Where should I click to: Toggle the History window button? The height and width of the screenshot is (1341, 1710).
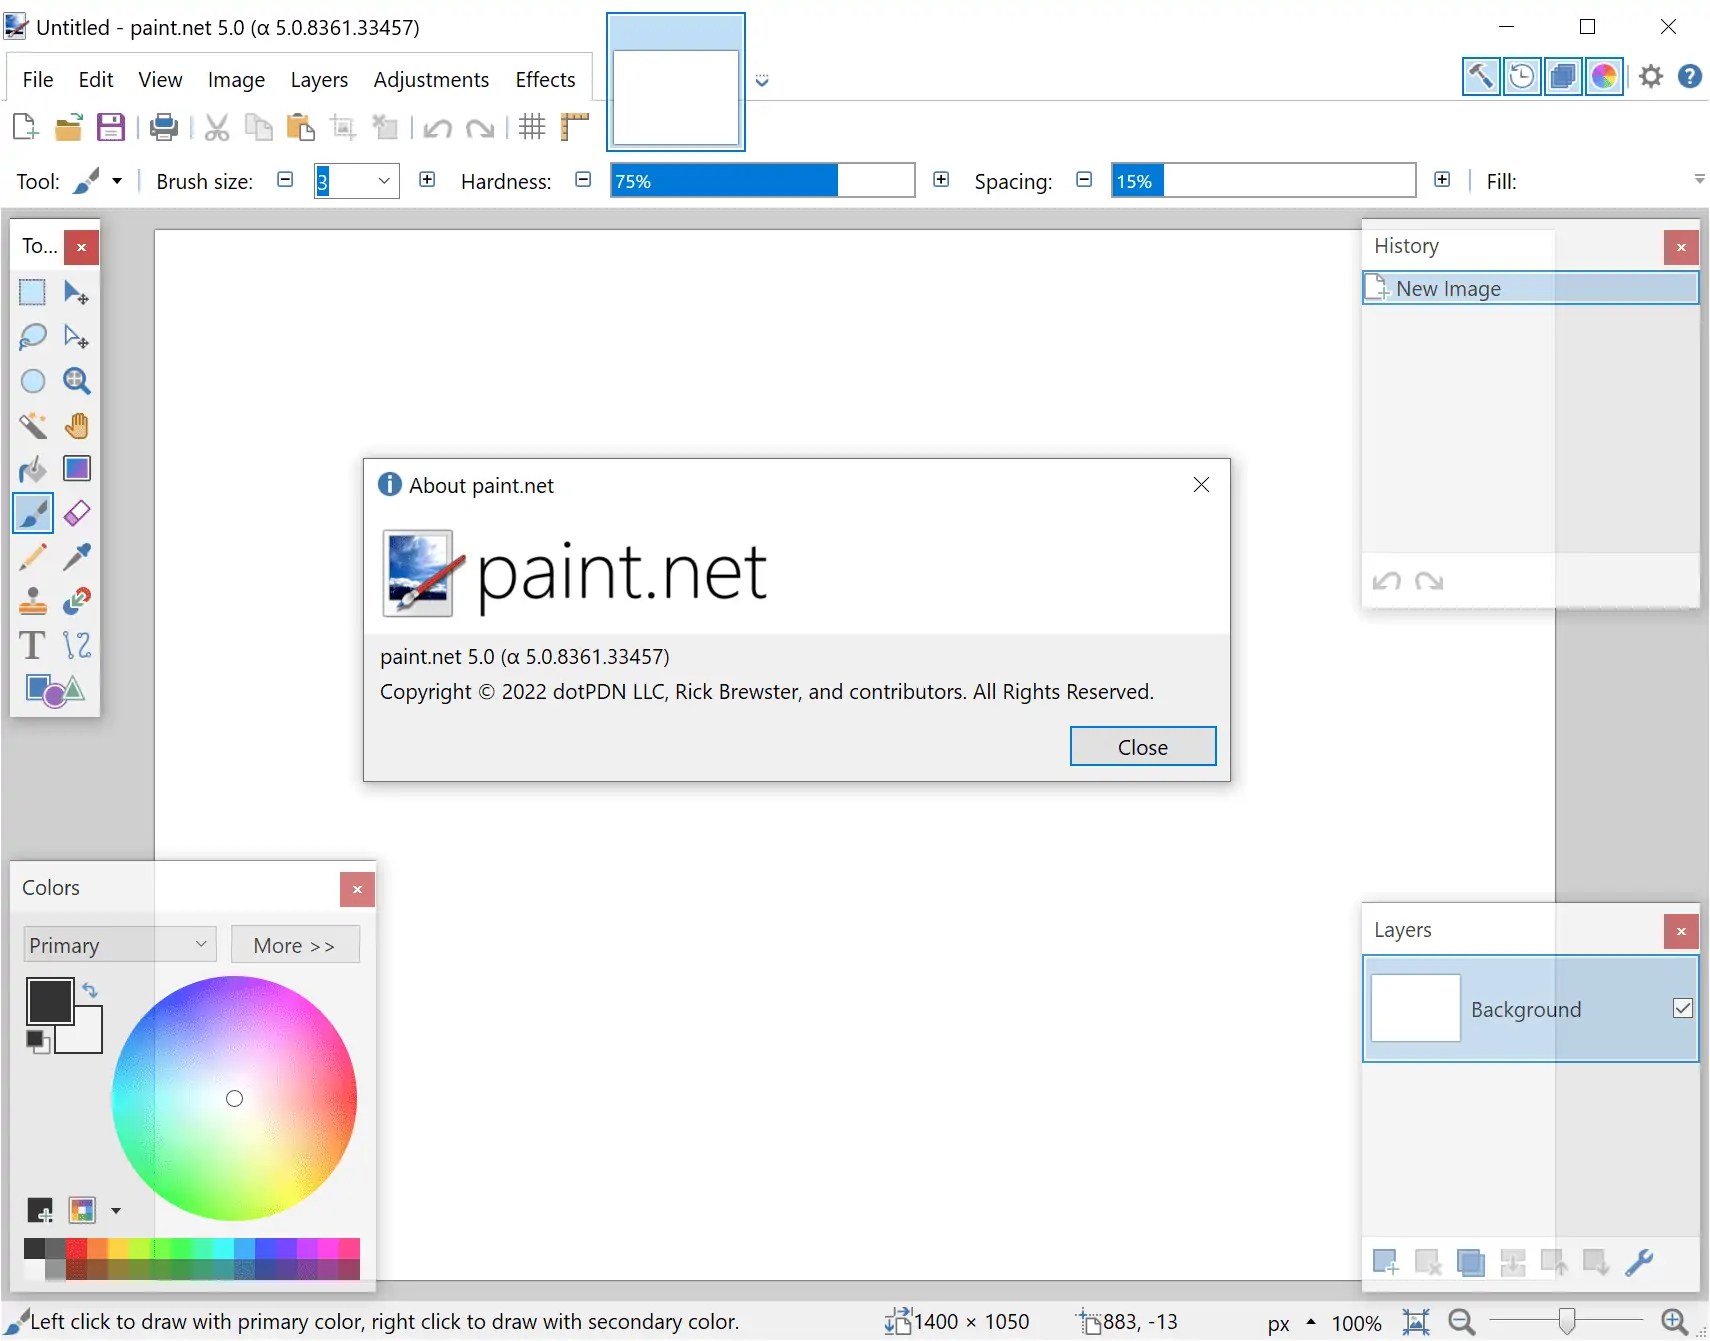tap(1522, 76)
